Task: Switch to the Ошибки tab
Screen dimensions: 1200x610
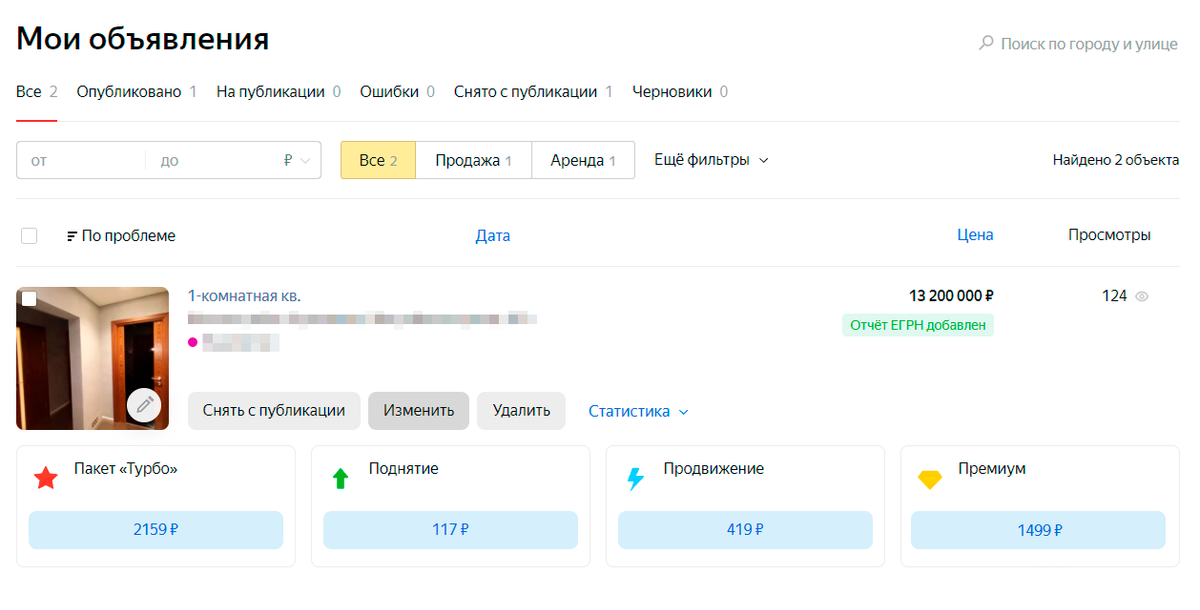Action: pyautogui.click(x=397, y=92)
